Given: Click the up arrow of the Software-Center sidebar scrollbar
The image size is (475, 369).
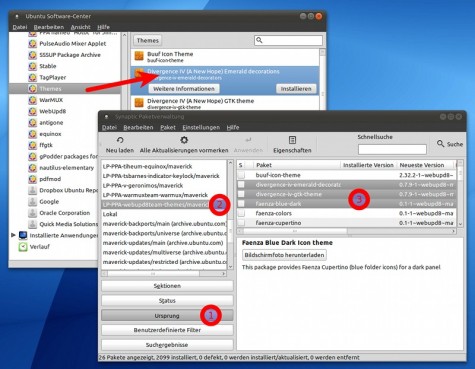Looking at the screenshot, I should [x=124, y=35].
